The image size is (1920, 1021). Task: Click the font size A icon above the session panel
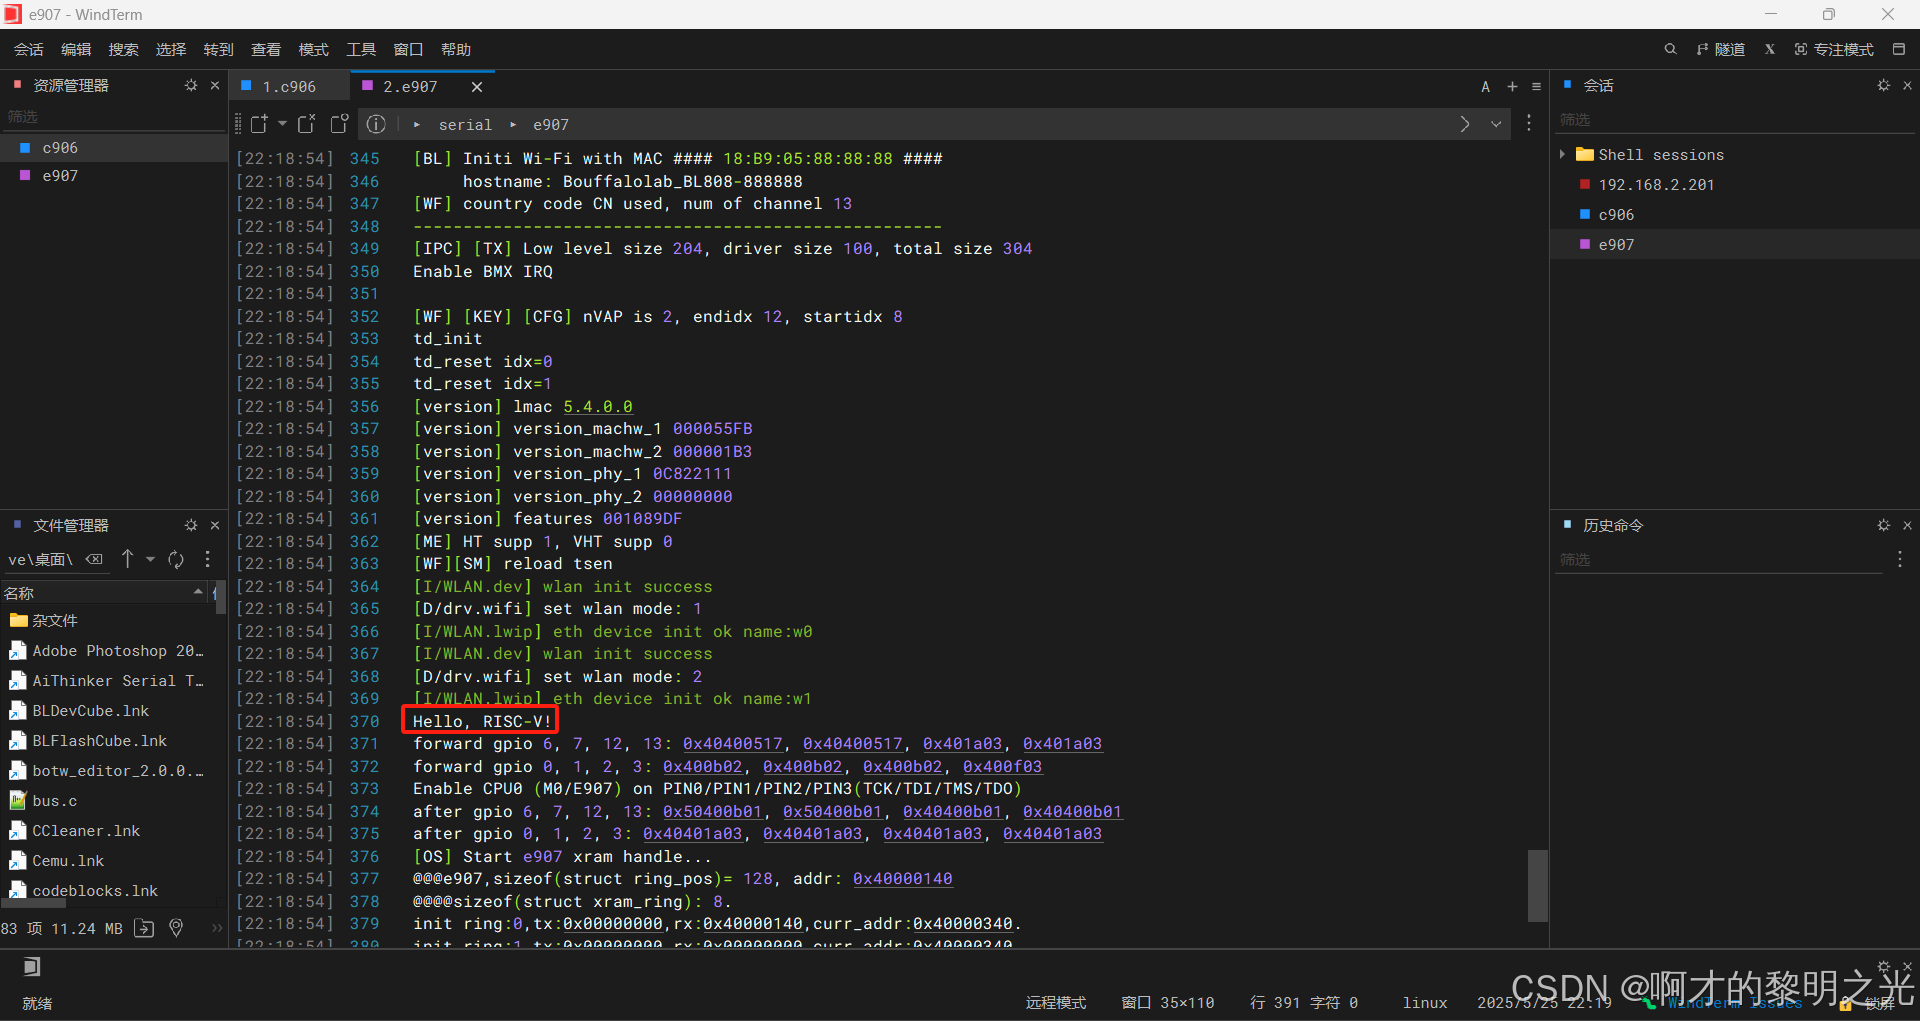click(1486, 87)
